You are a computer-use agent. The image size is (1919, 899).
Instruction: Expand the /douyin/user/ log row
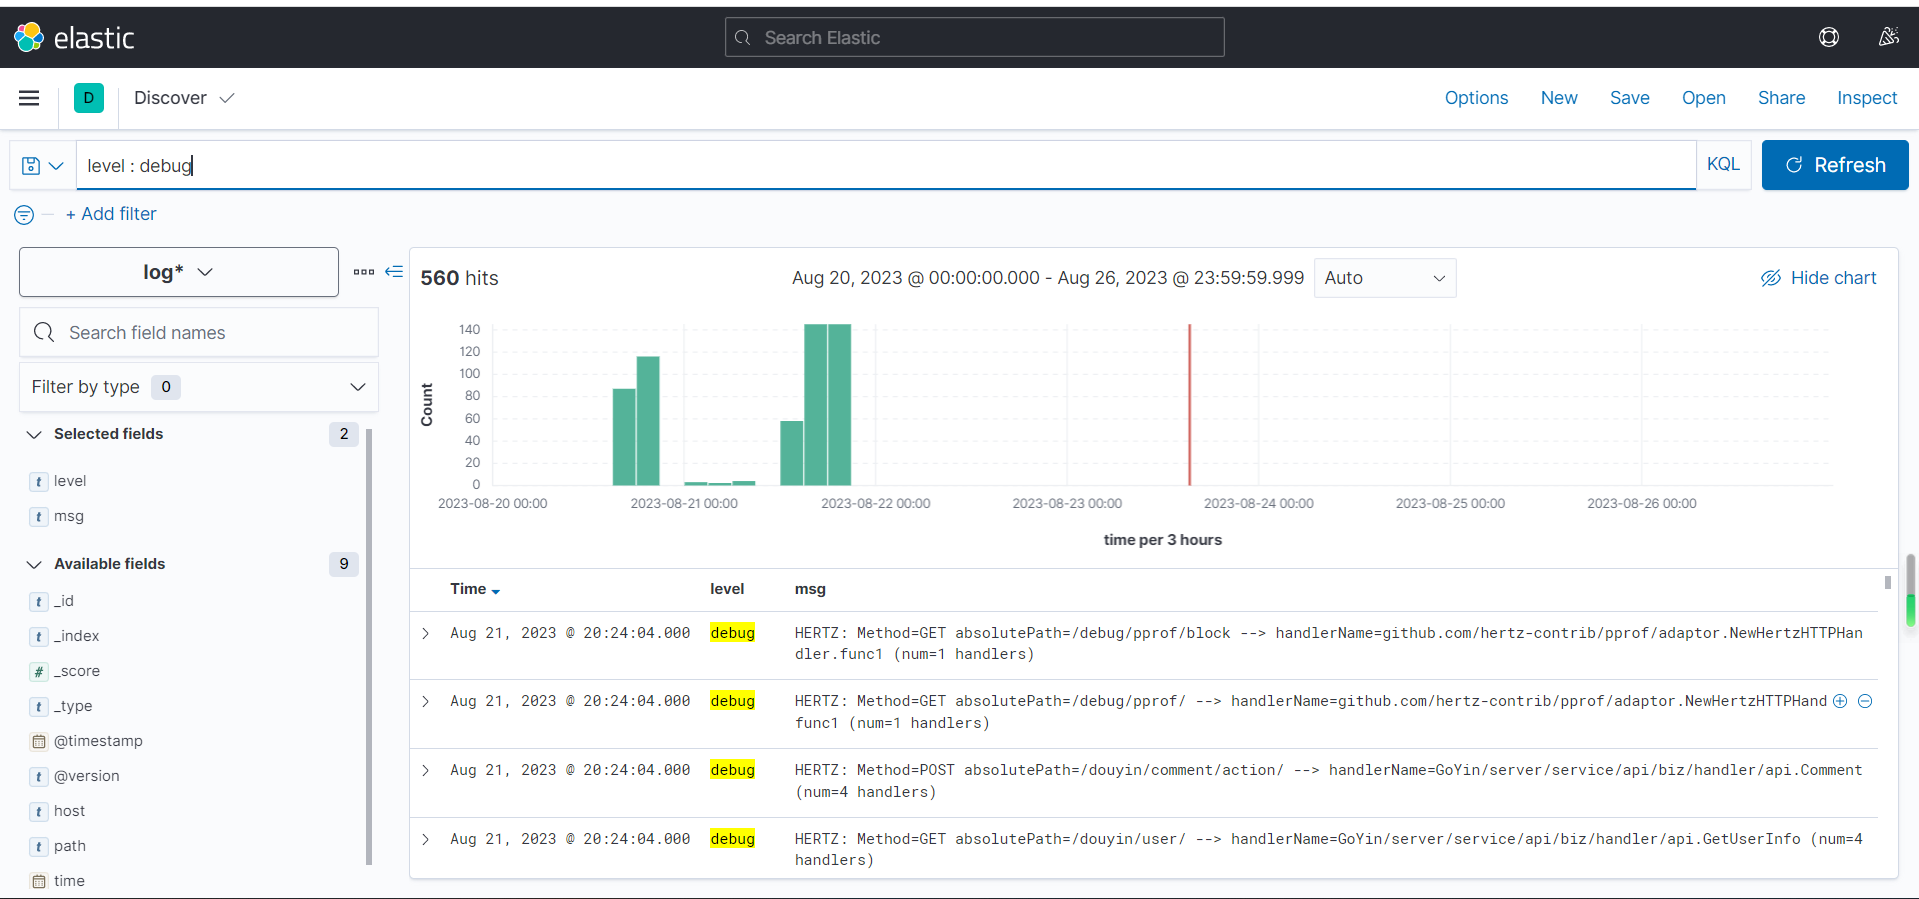click(x=426, y=840)
